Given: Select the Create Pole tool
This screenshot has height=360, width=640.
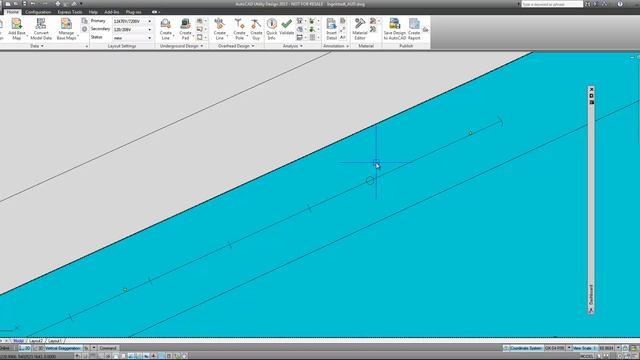Looking at the screenshot, I should [240, 29].
